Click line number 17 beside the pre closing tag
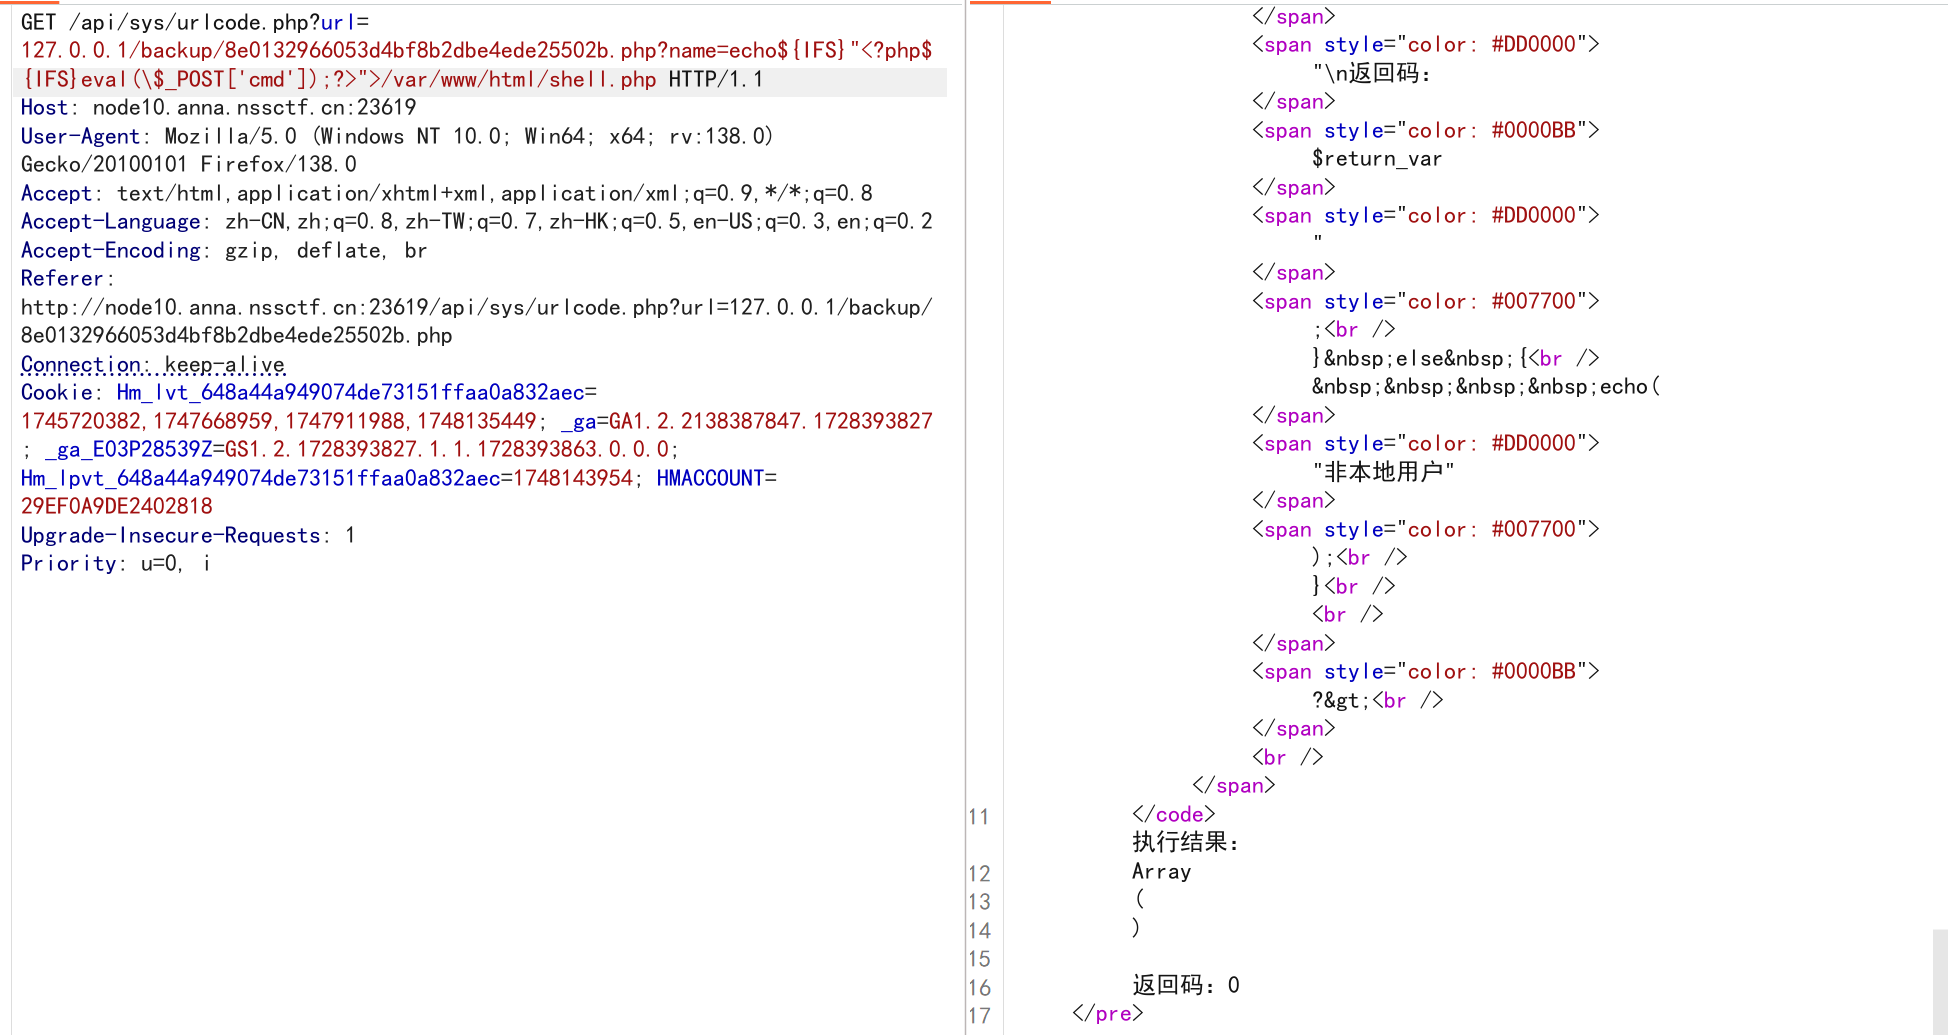Screen dimensions: 1948x1035 [979, 1013]
